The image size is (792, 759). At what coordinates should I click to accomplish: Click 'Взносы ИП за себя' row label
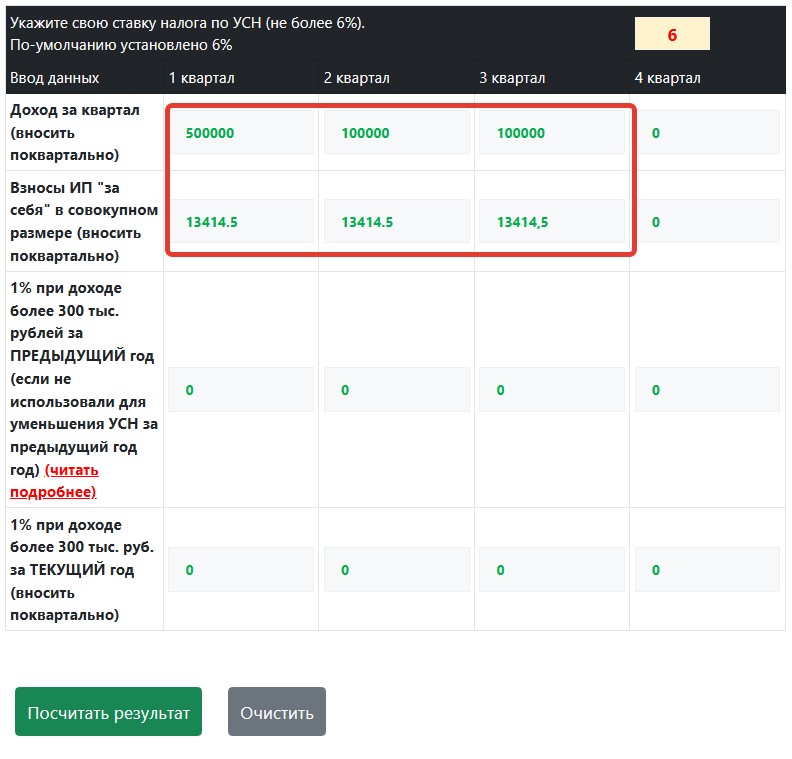click(x=84, y=221)
